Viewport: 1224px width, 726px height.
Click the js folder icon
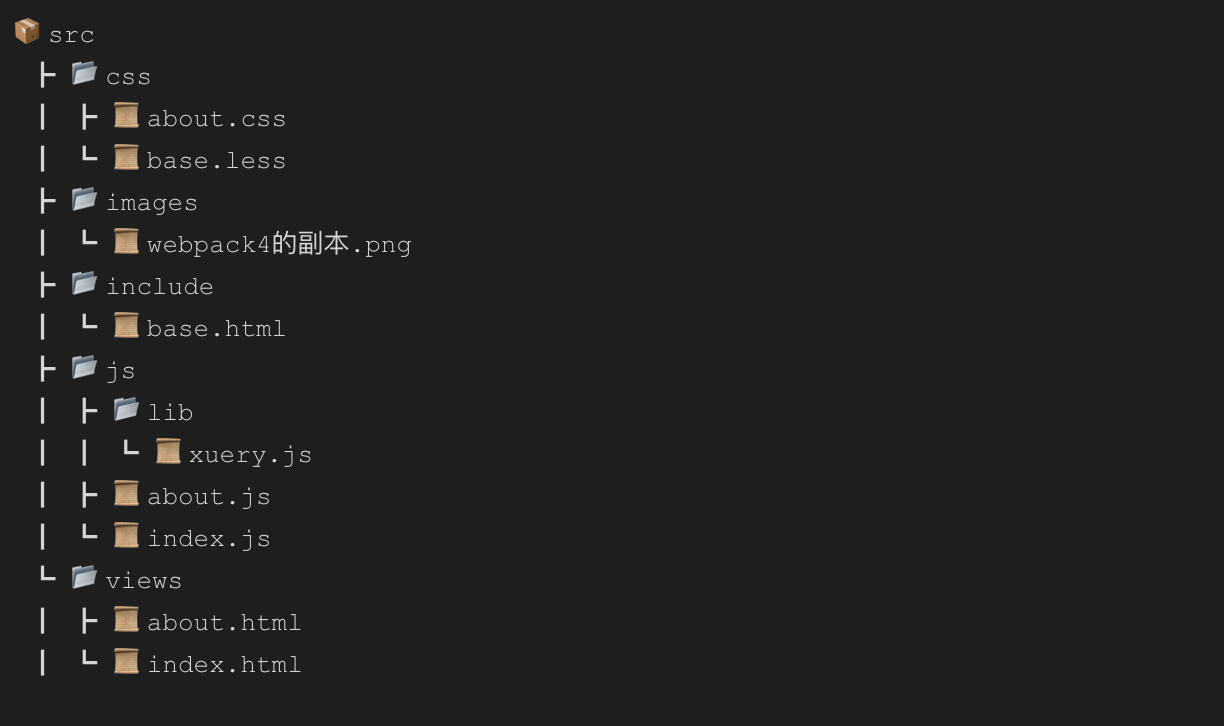click(84, 368)
